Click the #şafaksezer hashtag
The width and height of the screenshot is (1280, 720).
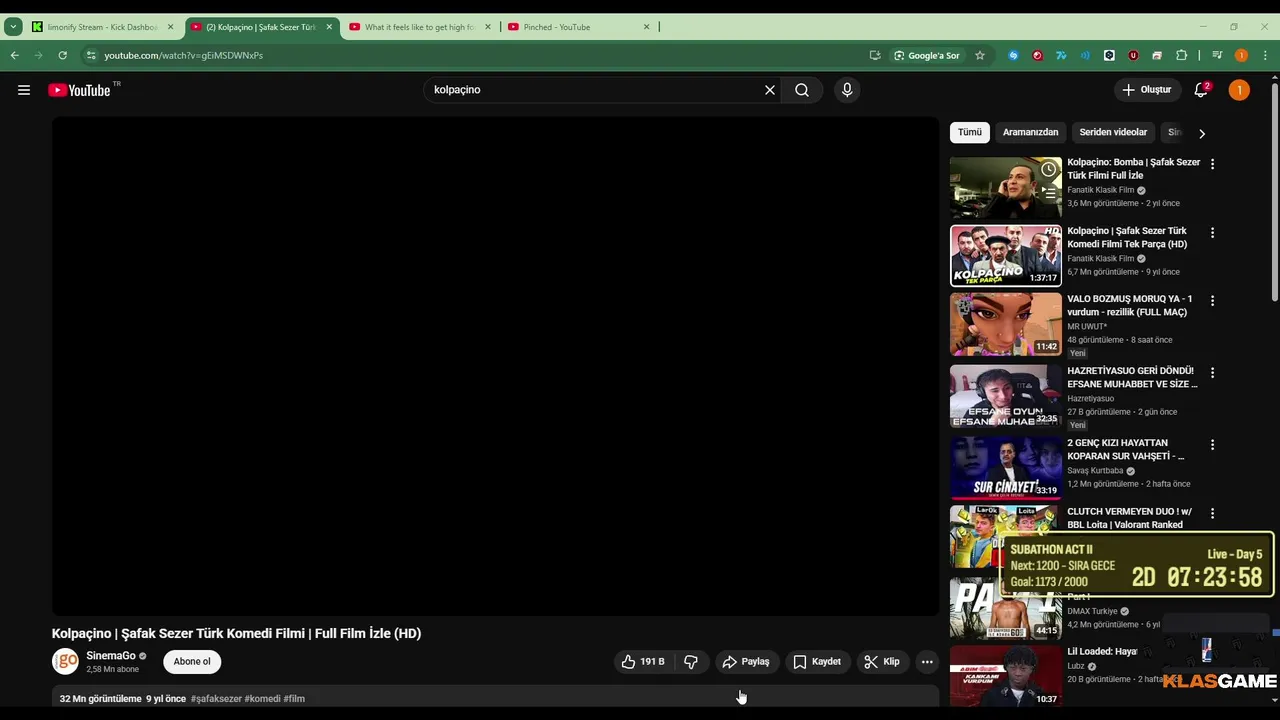[x=216, y=698]
